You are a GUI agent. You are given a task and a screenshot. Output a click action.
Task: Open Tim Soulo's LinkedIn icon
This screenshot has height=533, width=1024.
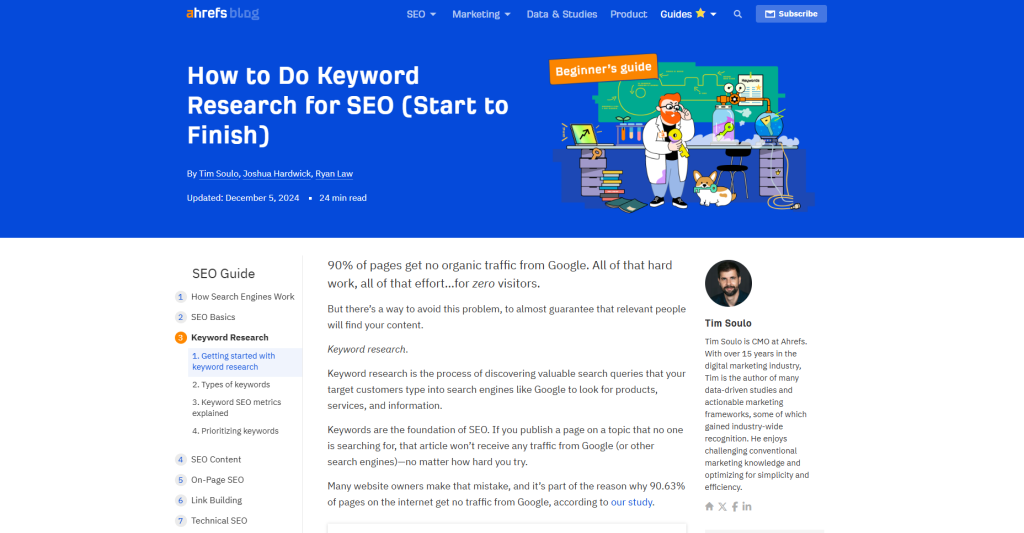click(x=746, y=506)
